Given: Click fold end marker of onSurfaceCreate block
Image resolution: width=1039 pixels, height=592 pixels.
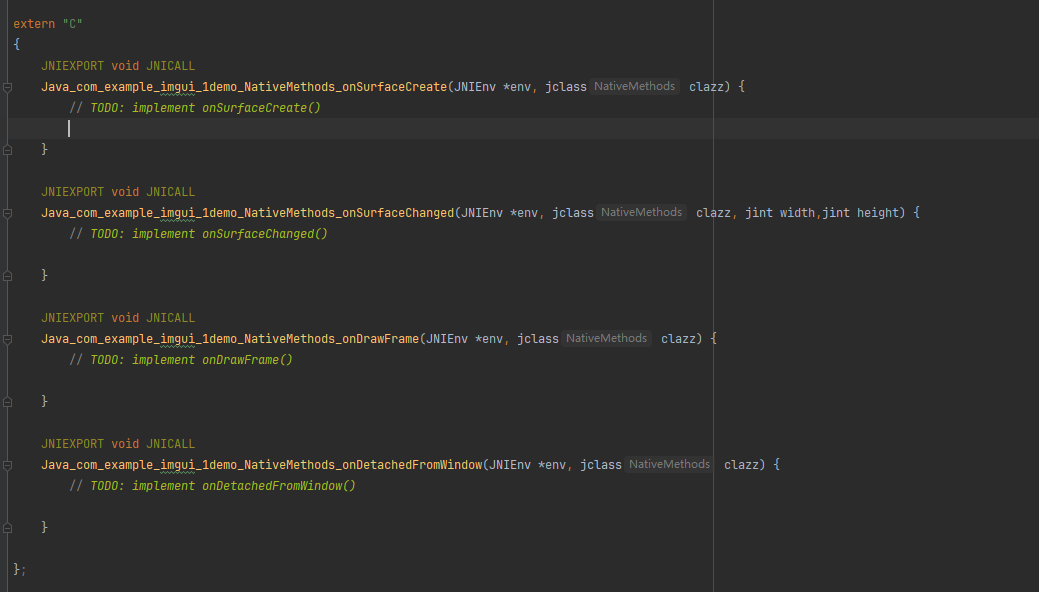Looking at the screenshot, I should pyautogui.click(x=7, y=149).
